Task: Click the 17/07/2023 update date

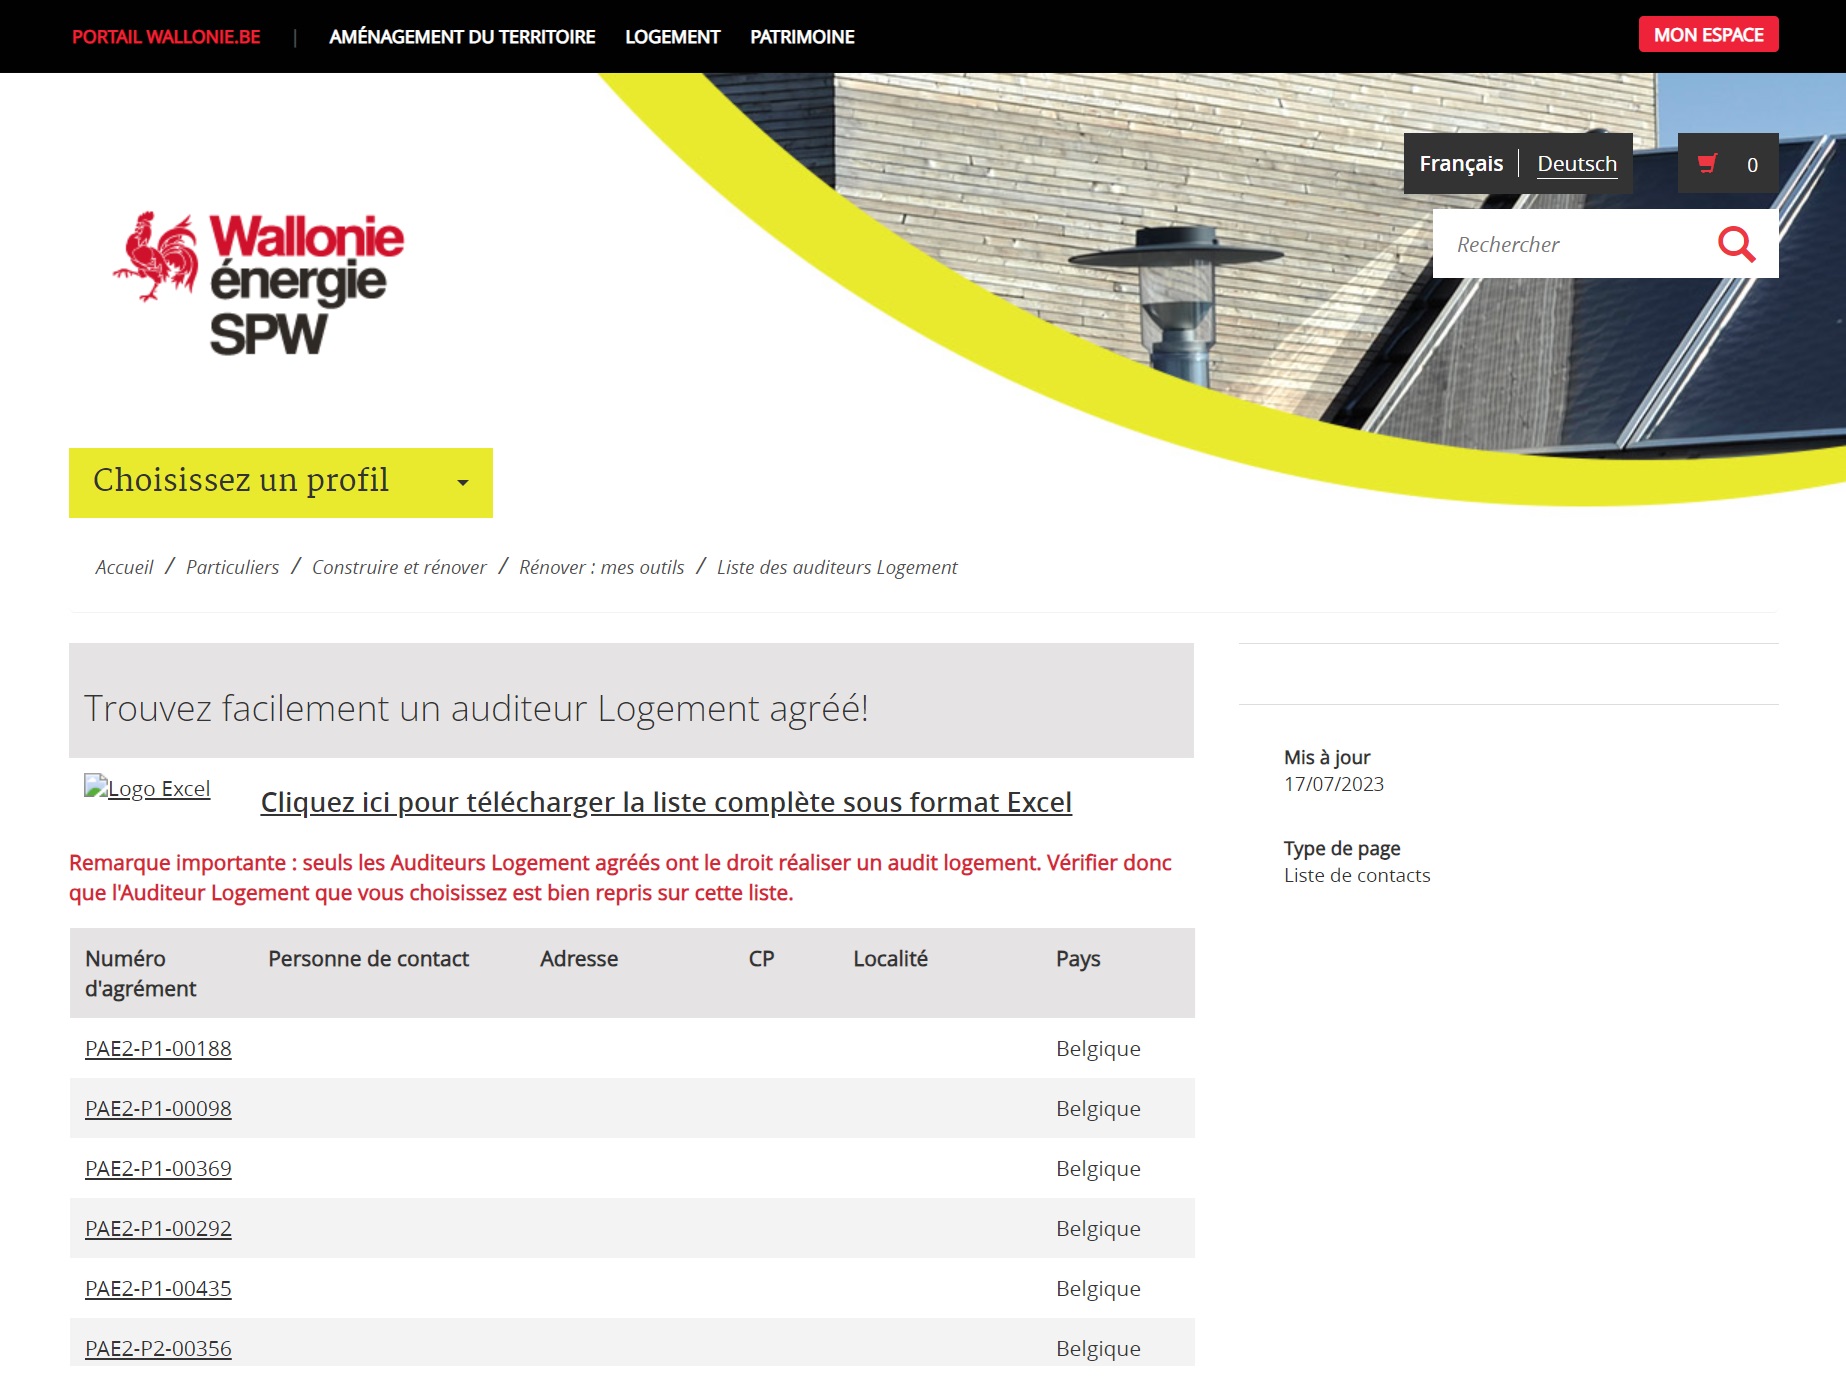Action: click(x=1334, y=784)
